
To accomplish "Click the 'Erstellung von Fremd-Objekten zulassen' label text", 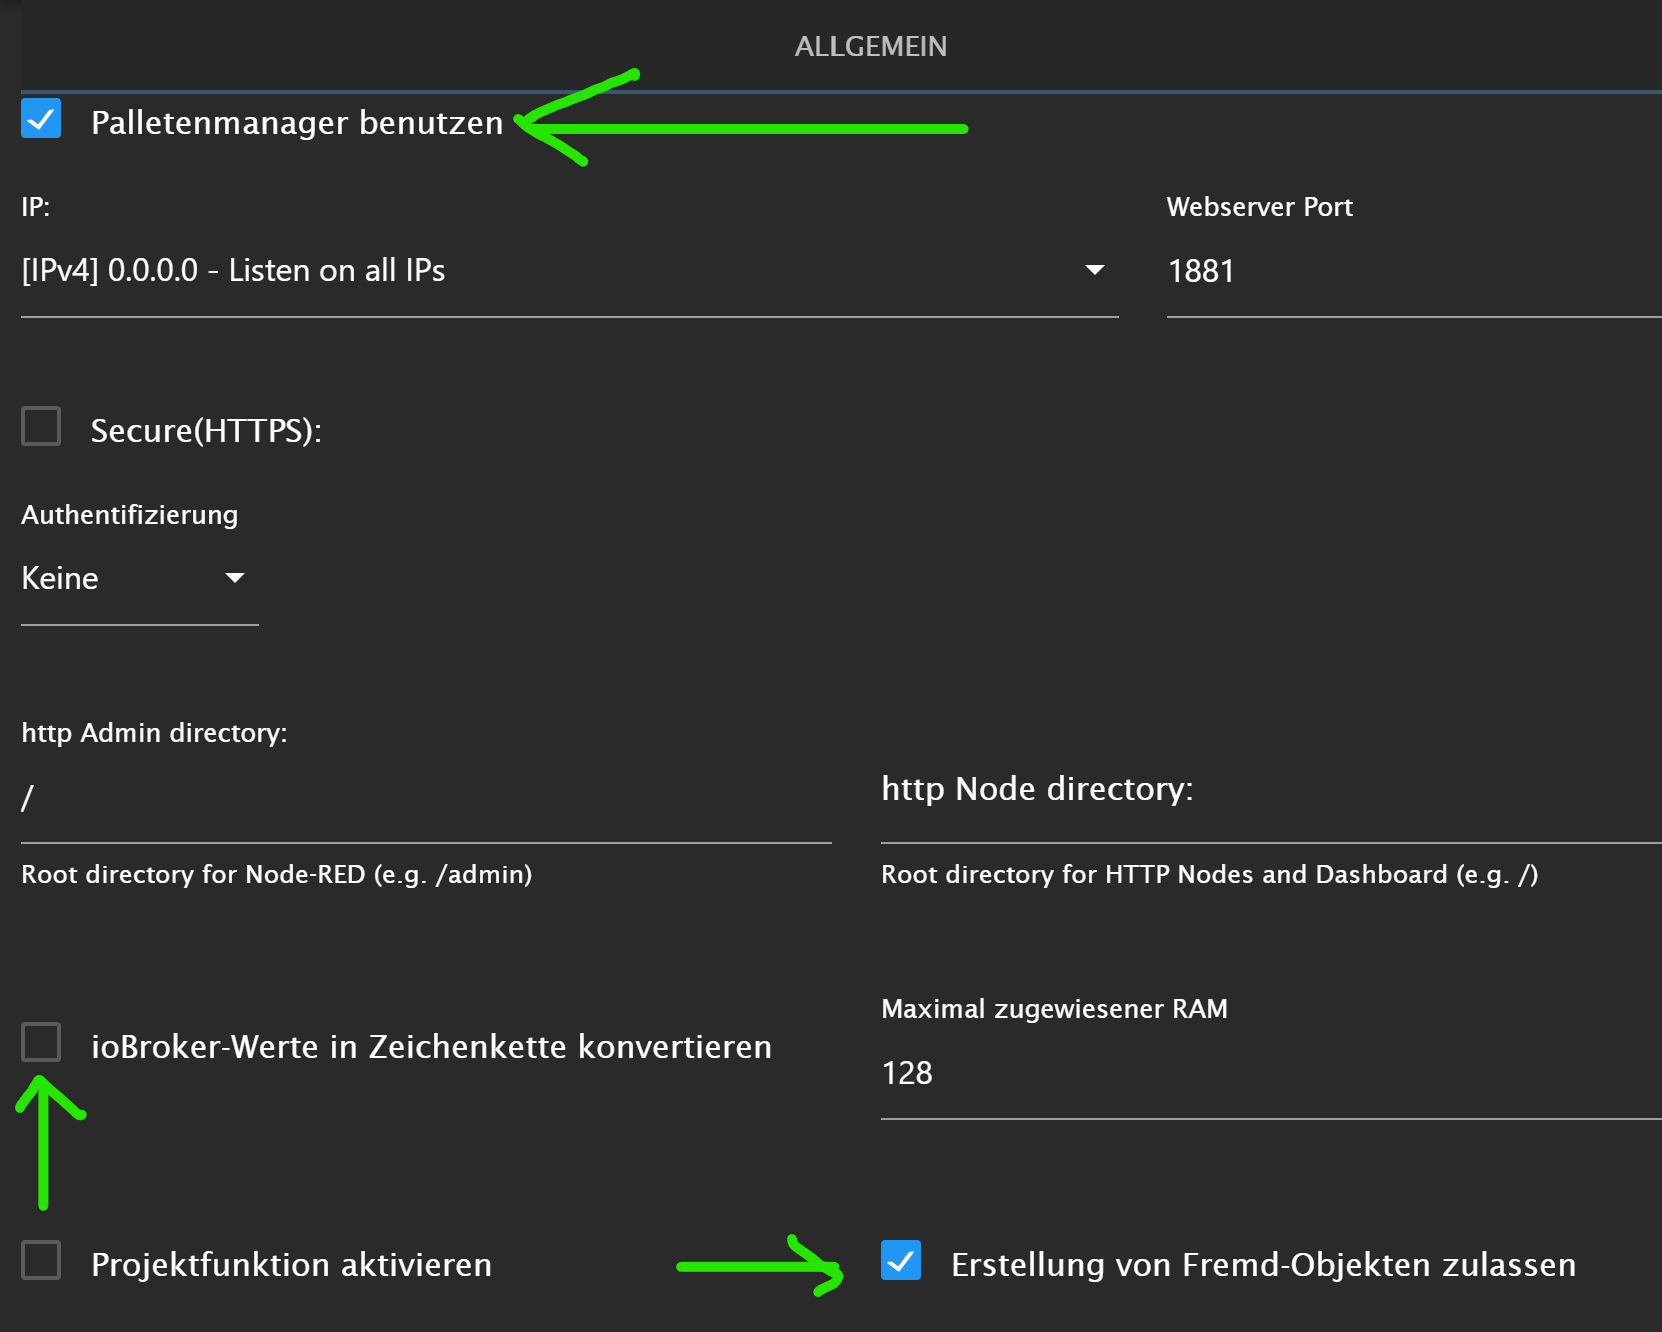I will tap(1263, 1265).
